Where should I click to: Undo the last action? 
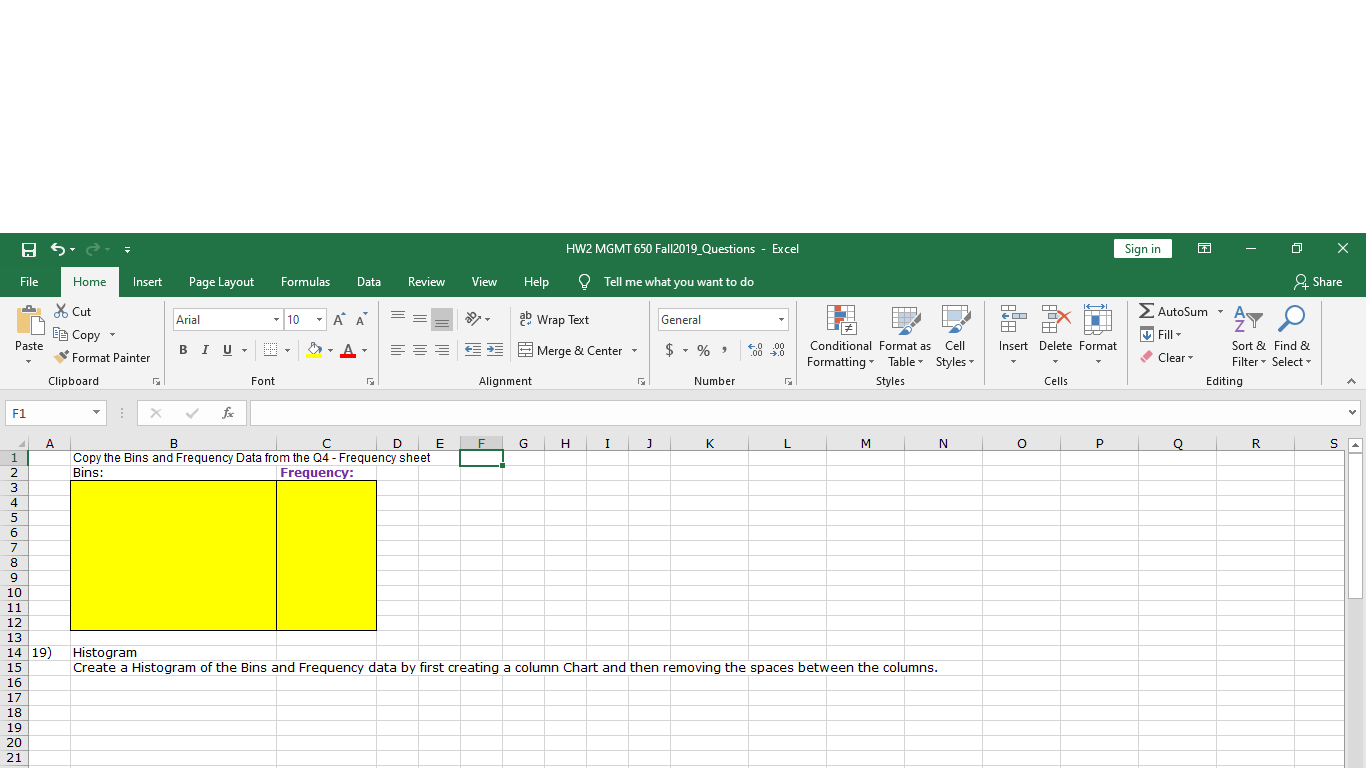58,249
